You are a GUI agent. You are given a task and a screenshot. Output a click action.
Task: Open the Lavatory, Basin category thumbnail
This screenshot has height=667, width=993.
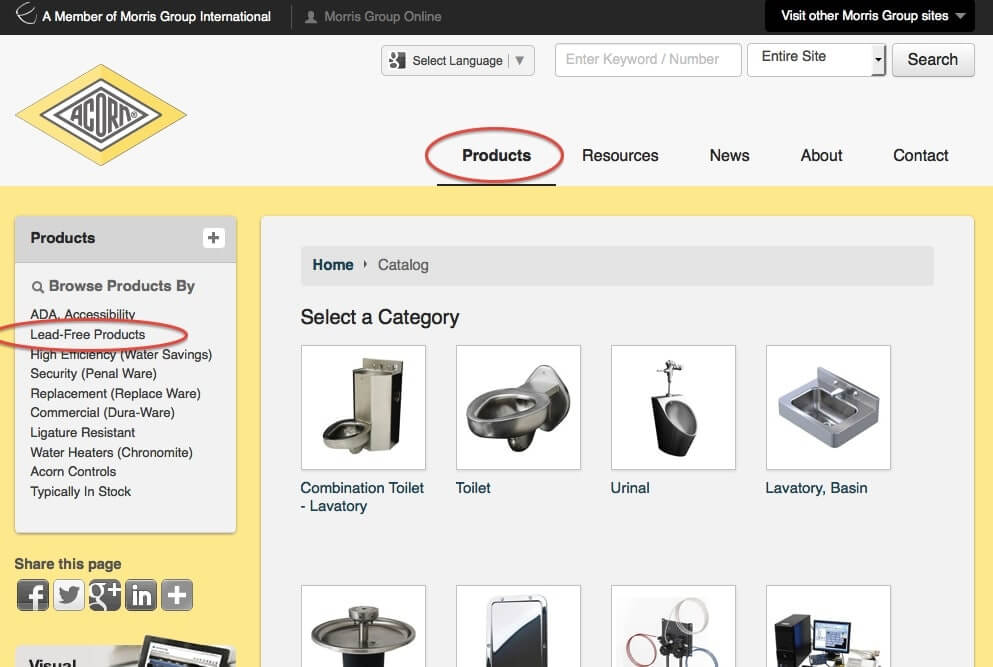(x=828, y=407)
